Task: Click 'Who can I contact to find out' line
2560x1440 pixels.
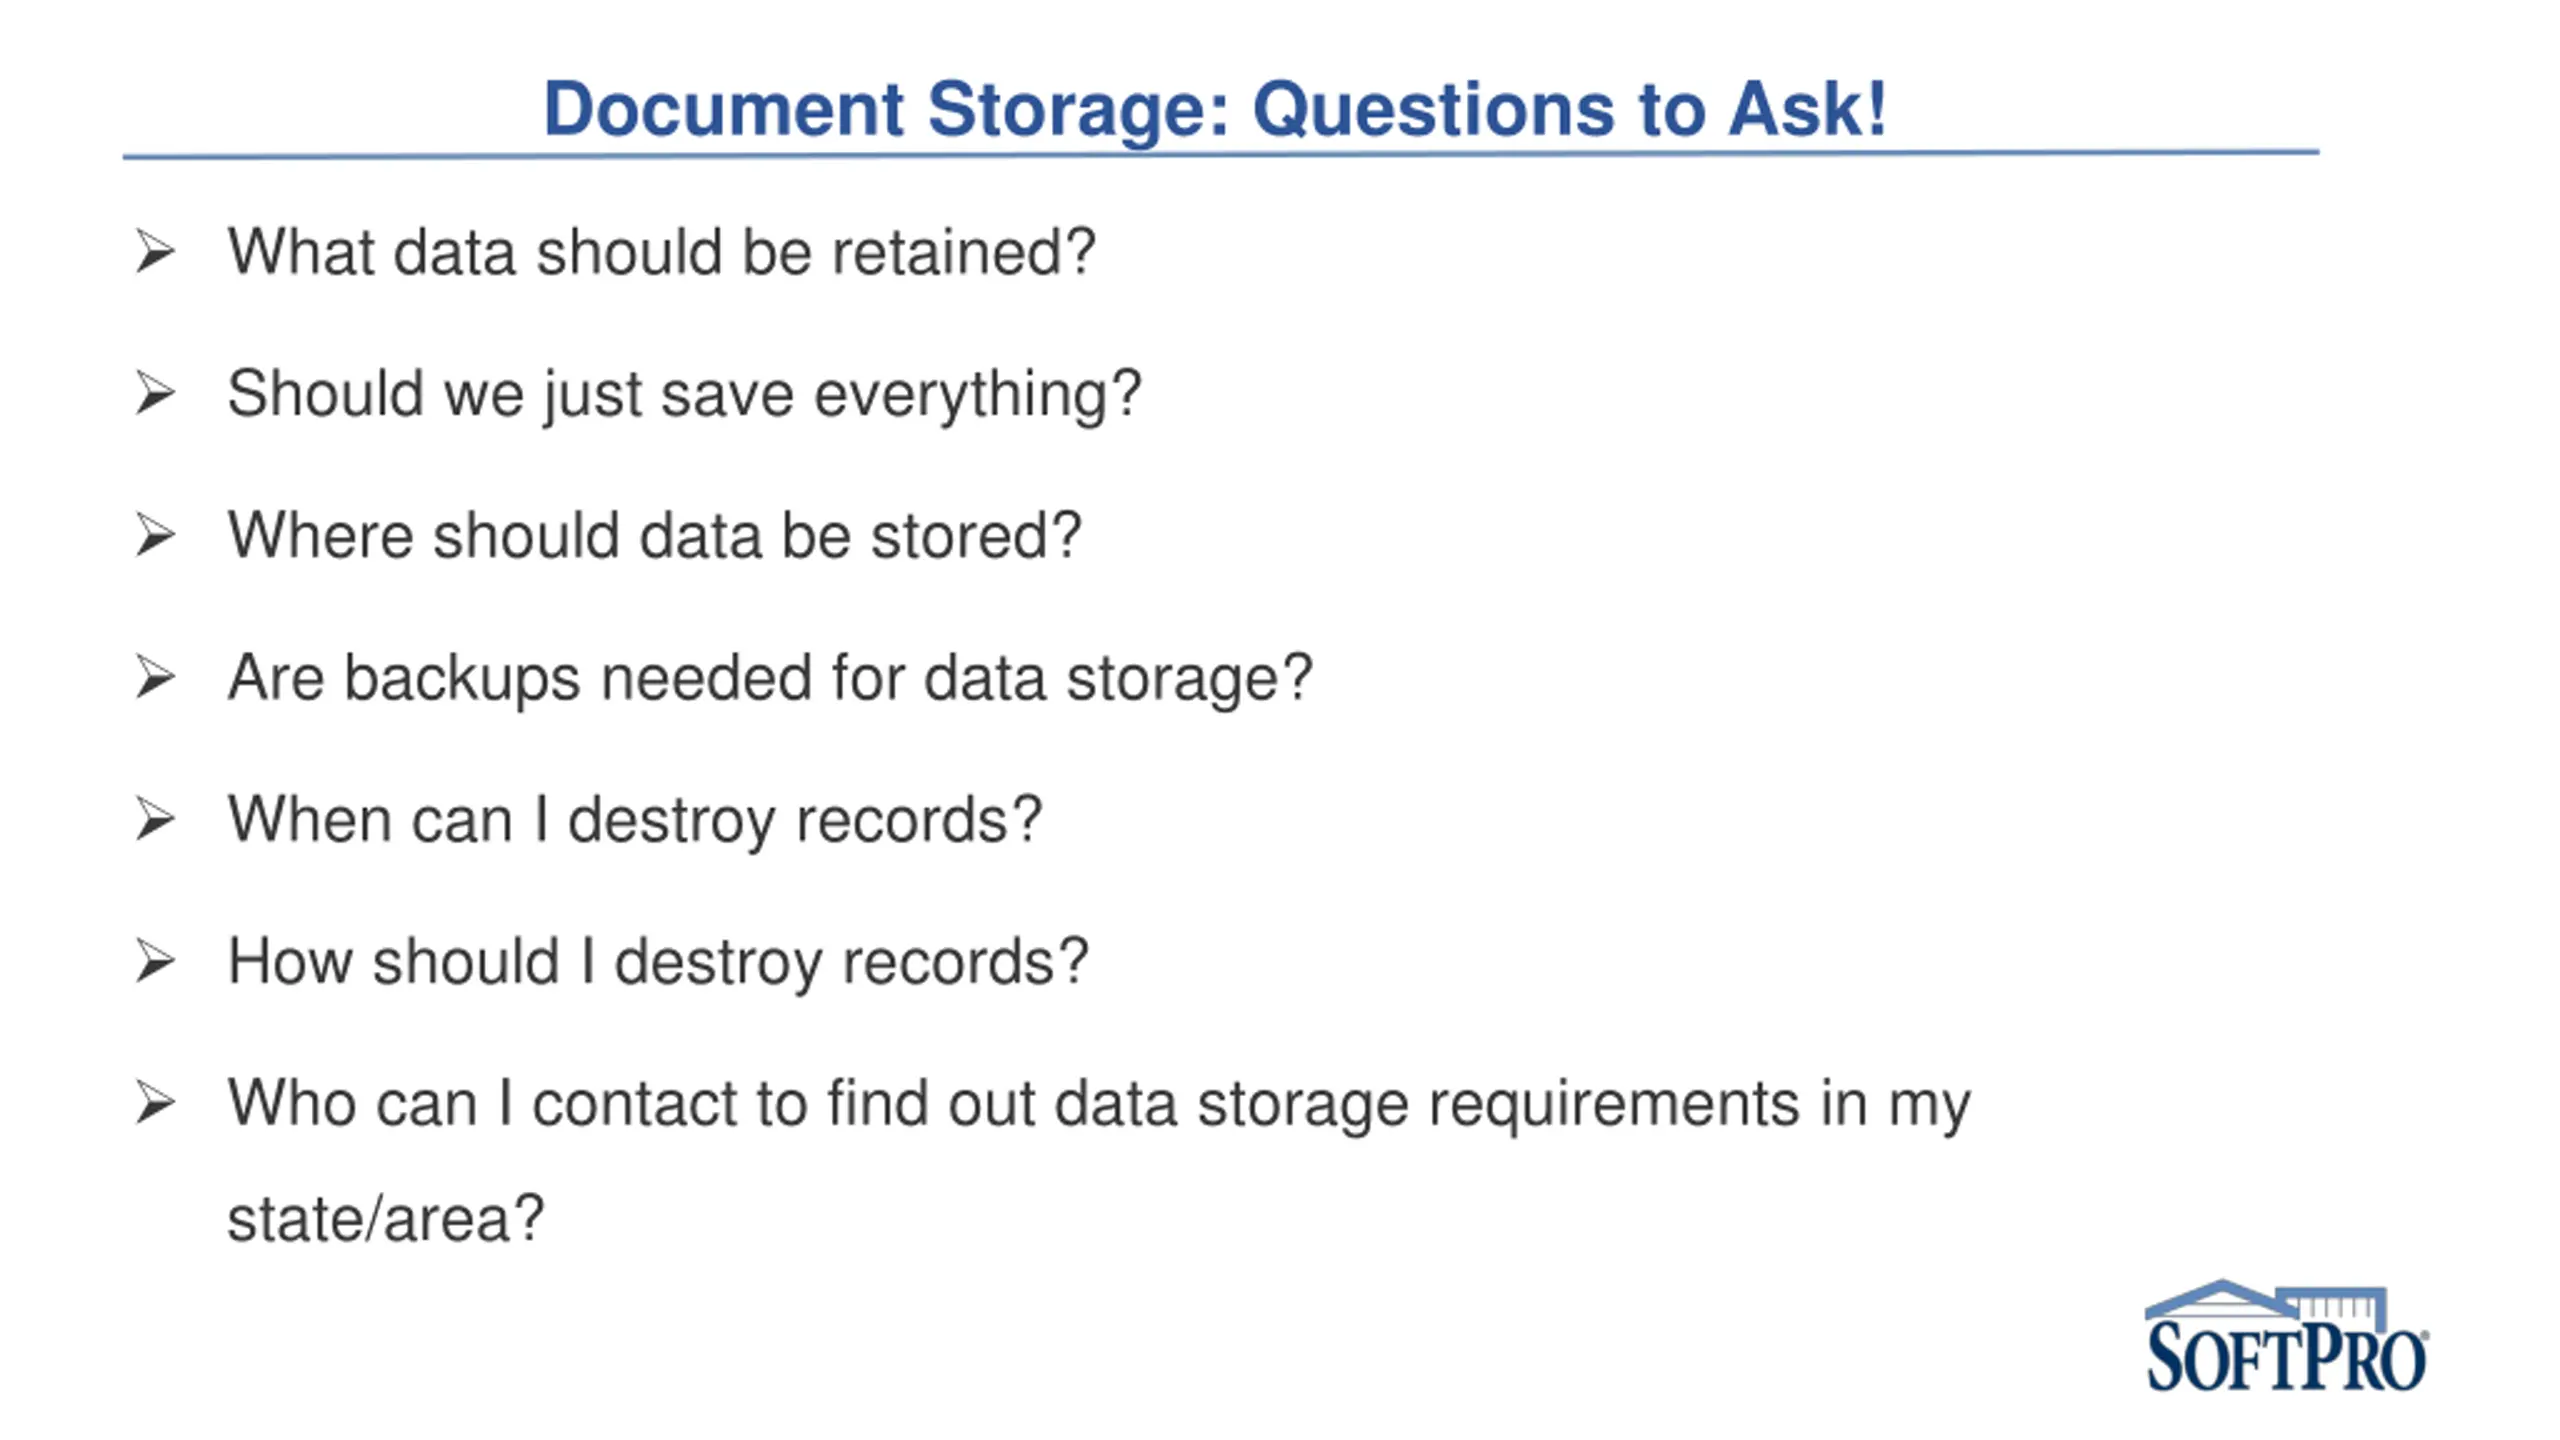Action: tap(1098, 1103)
